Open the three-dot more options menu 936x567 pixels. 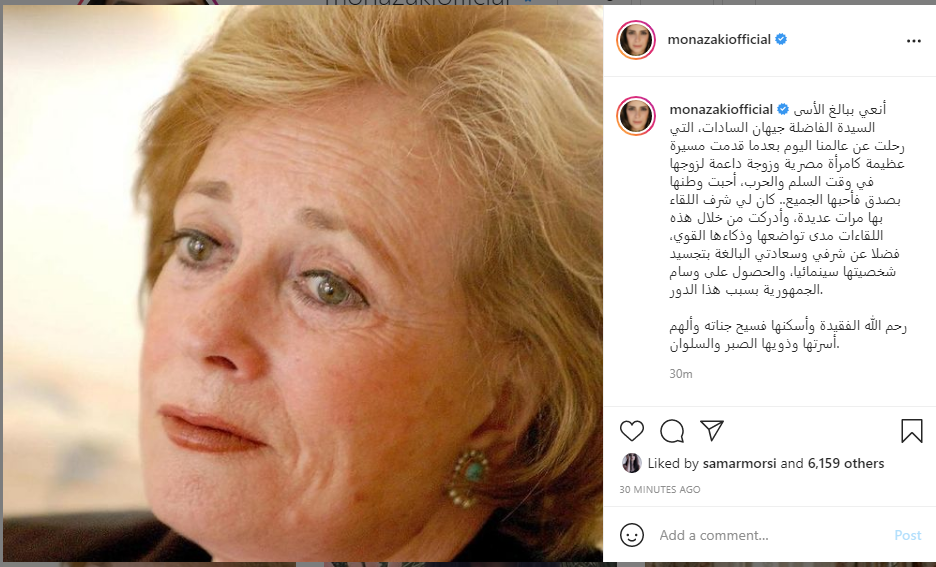[913, 41]
